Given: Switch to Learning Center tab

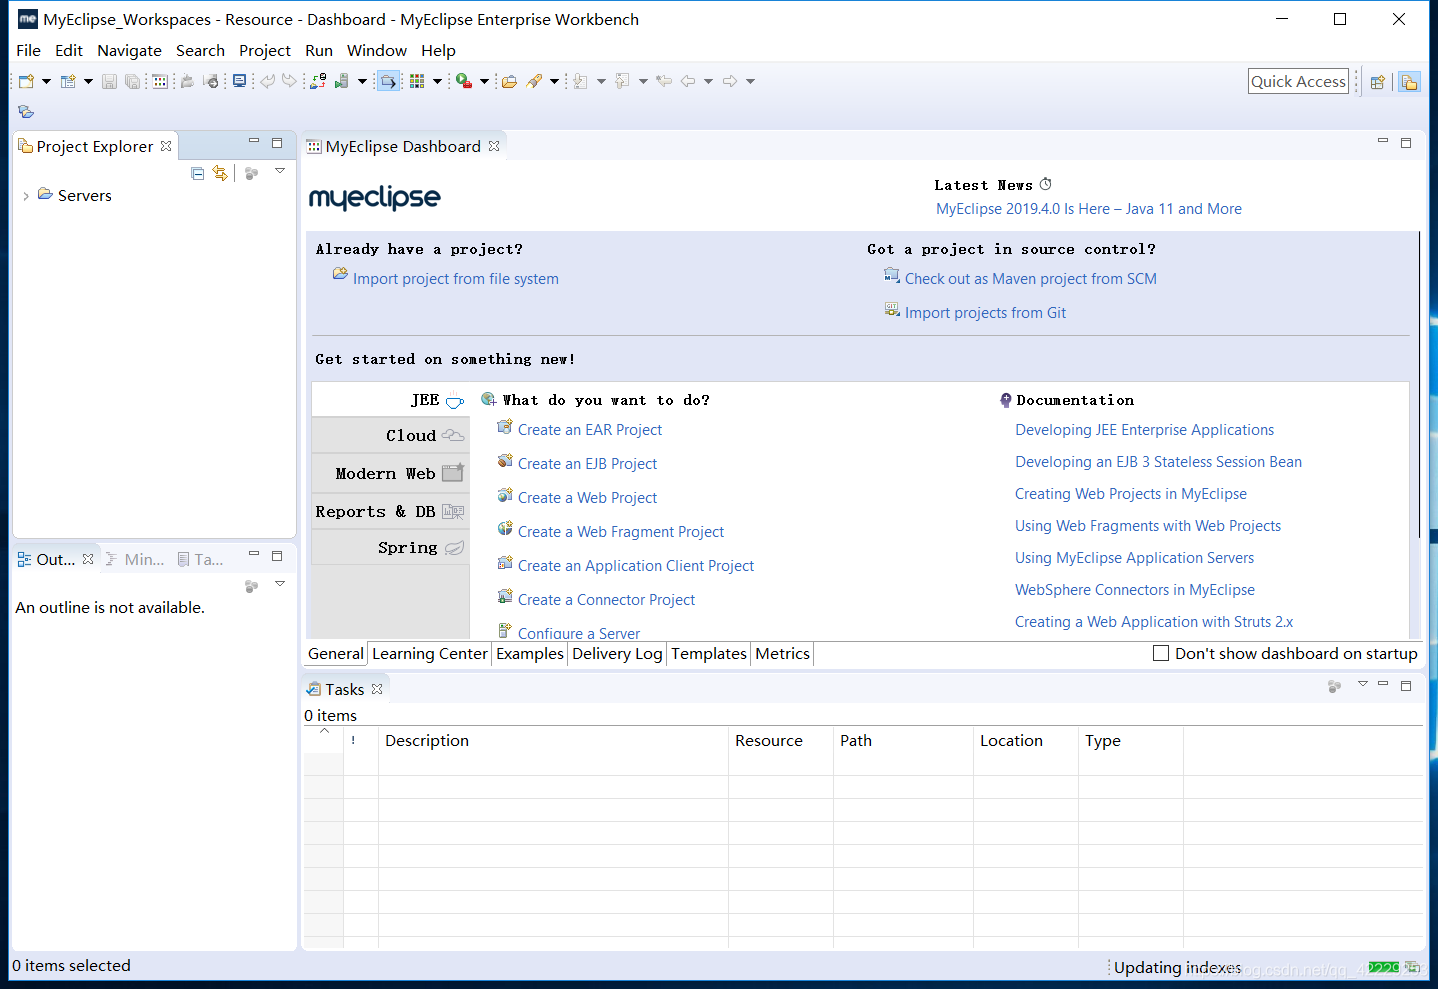Looking at the screenshot, I should [x=430, y=653].
